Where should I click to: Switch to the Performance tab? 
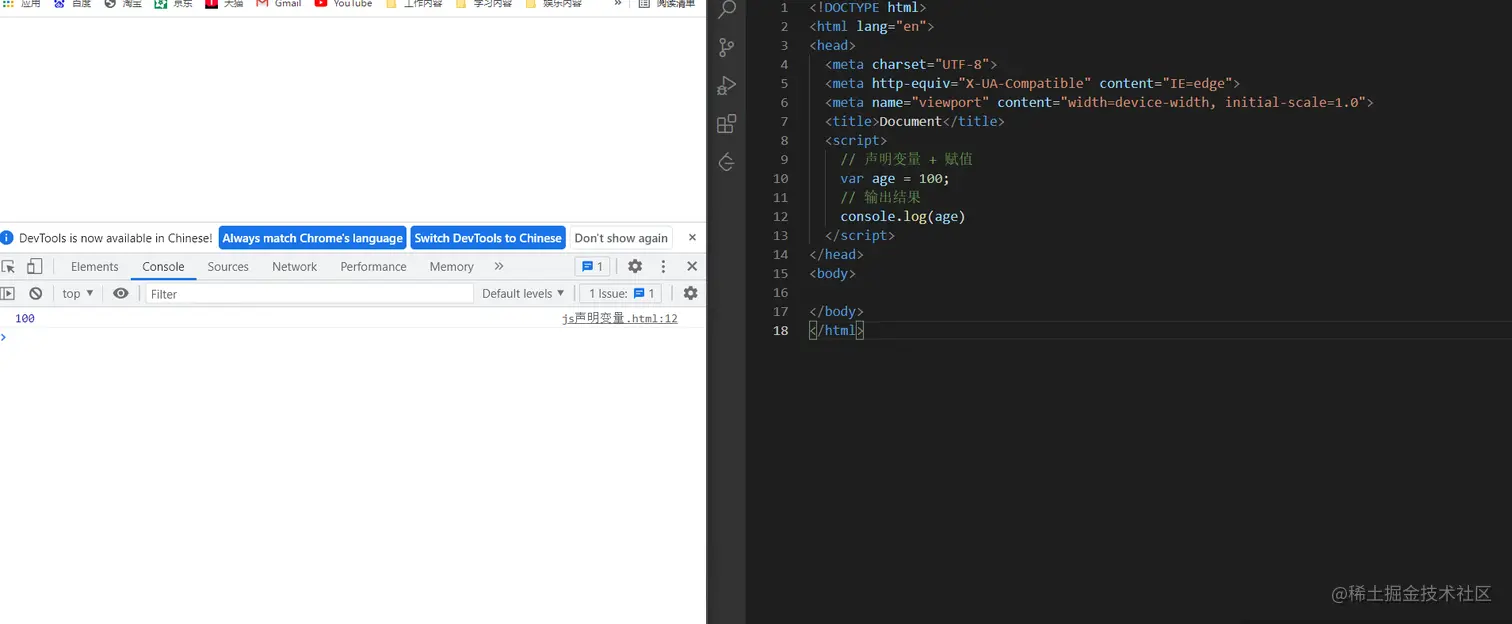click(373, 266)
